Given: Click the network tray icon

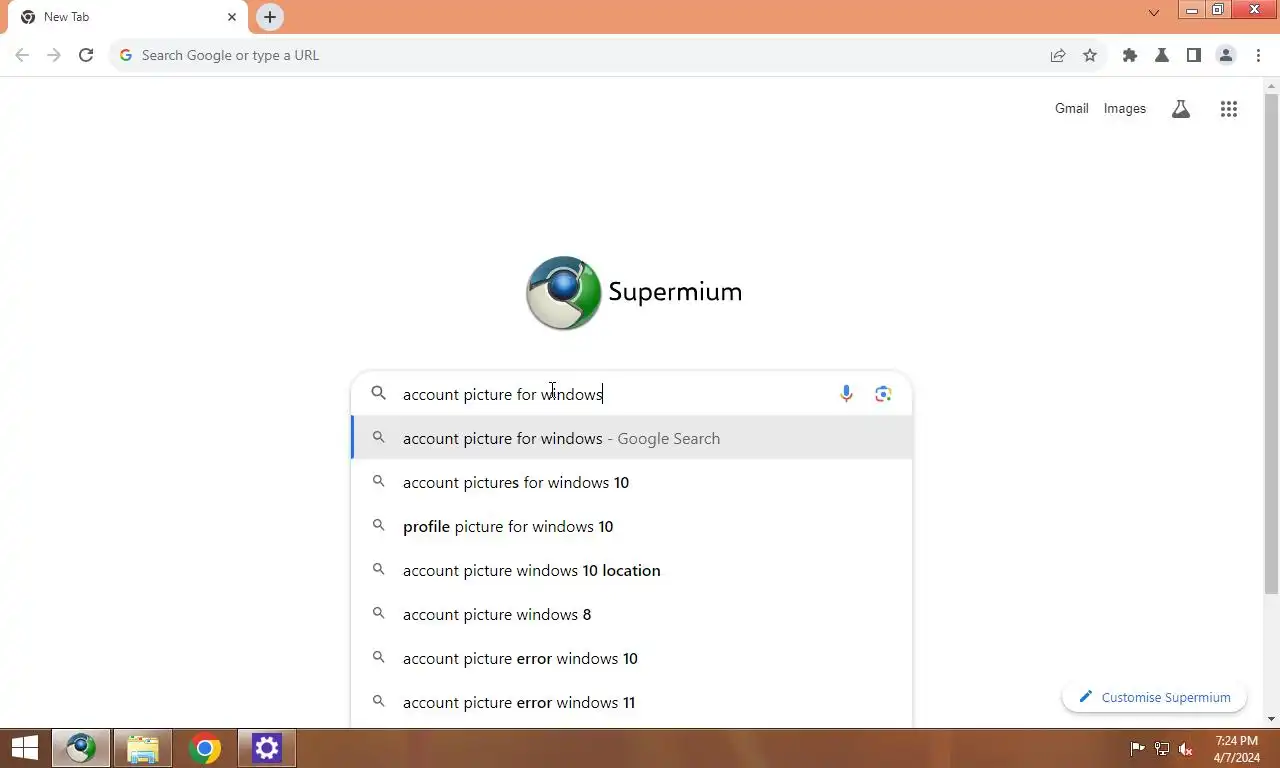Looking at the screenshot, I should pos(1162,748).
